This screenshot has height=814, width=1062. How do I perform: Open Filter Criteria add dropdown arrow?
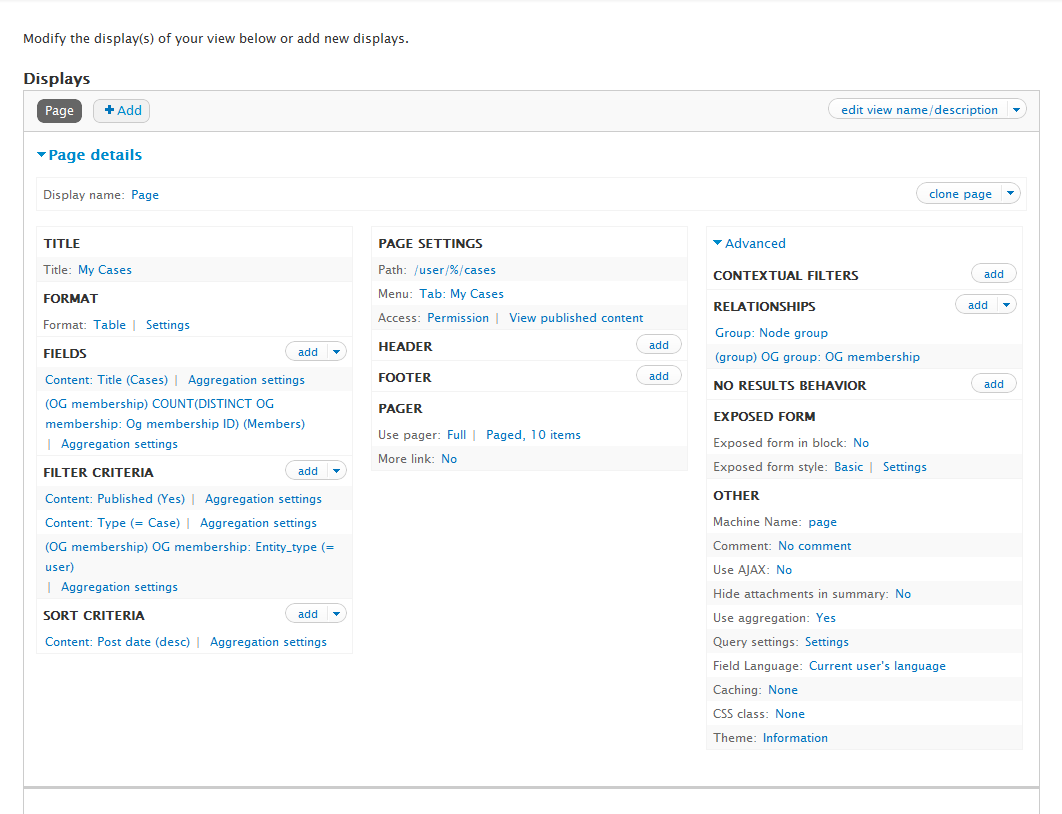337,471
